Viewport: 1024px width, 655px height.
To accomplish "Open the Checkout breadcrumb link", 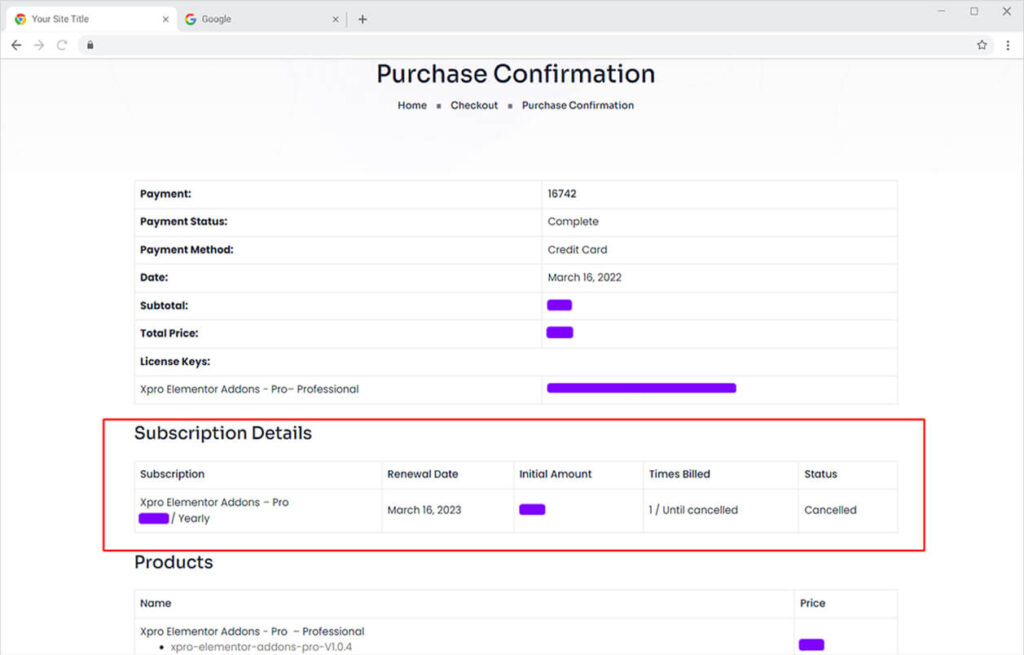I will coord(474,105).
